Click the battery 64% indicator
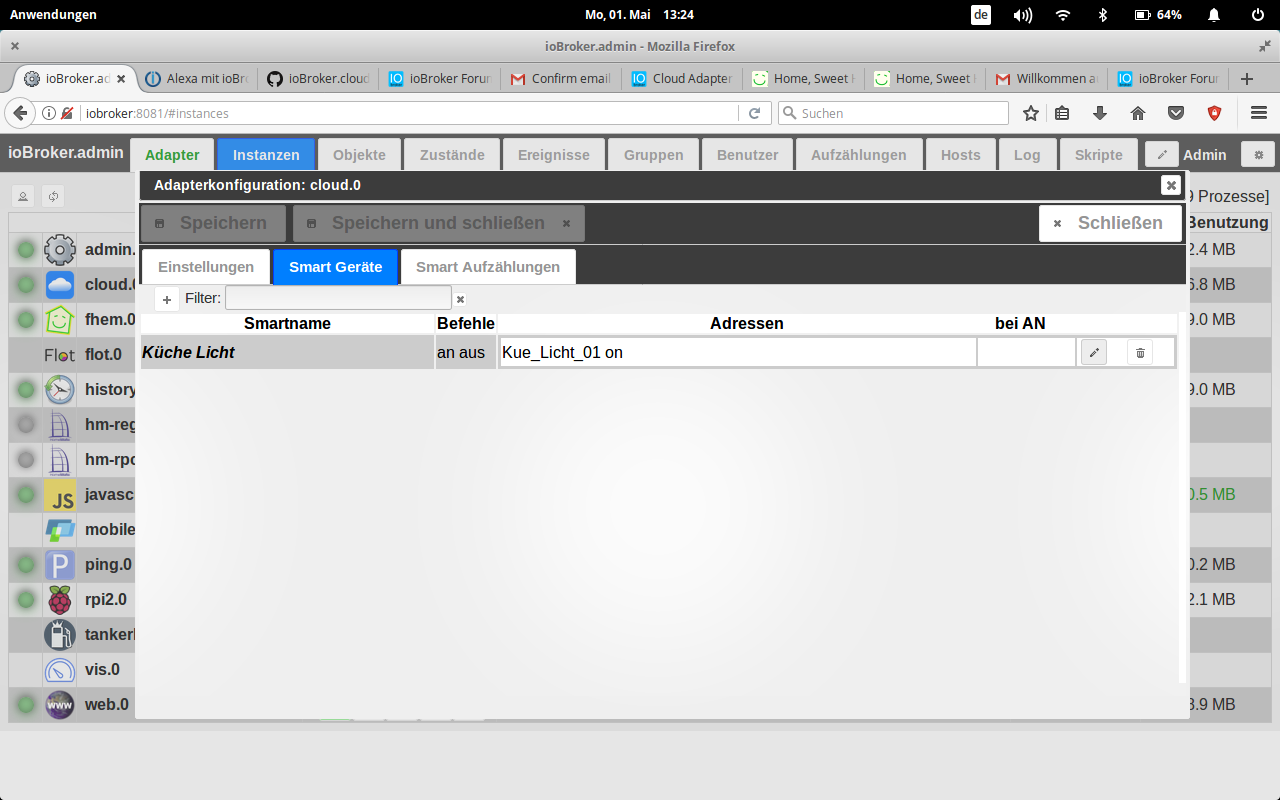Viewport: 1280px width, 800px height. coord(1158,15)
